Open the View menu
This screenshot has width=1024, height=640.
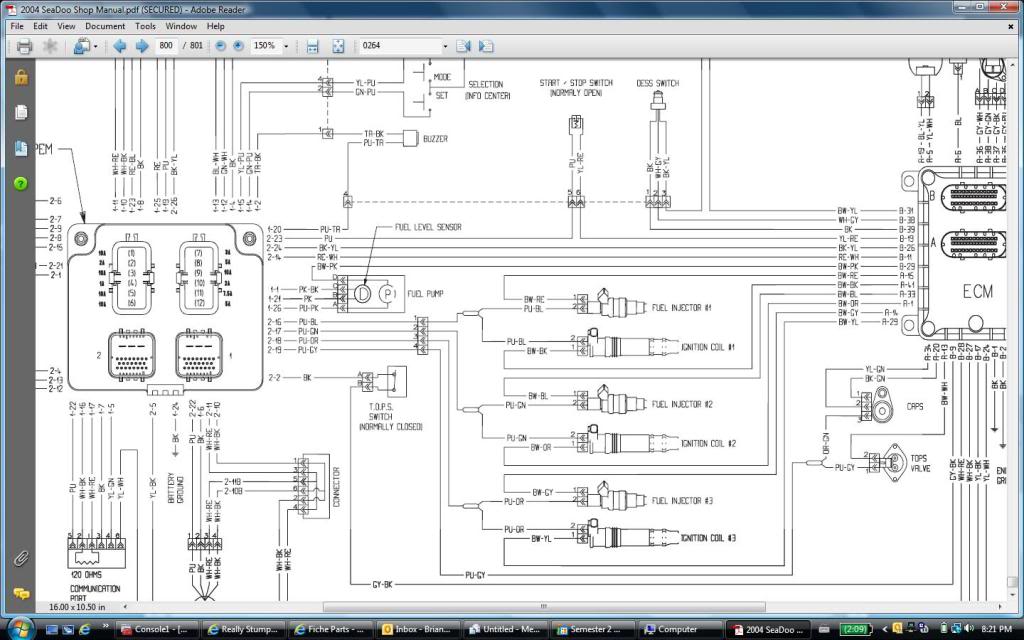tap(66, 26)
